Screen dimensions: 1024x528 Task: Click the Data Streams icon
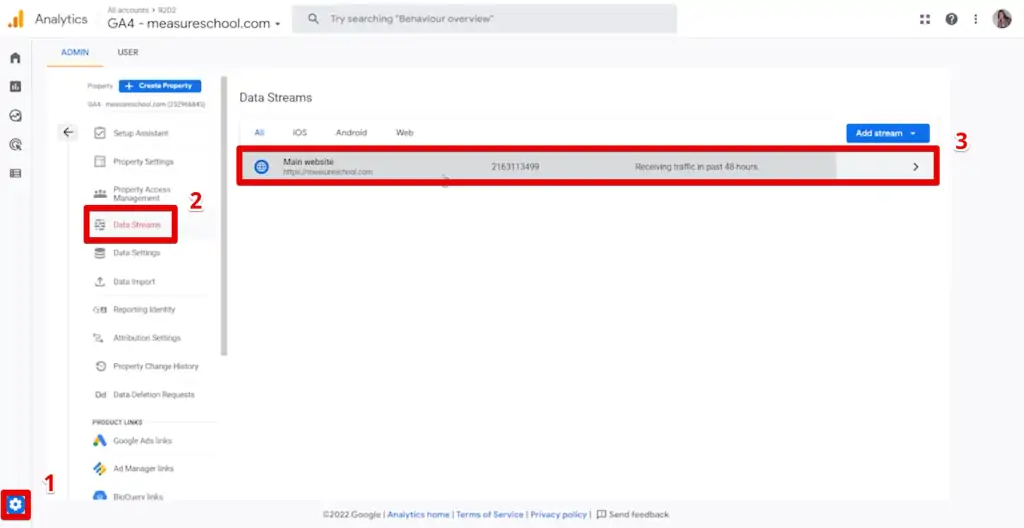point(100,225)
